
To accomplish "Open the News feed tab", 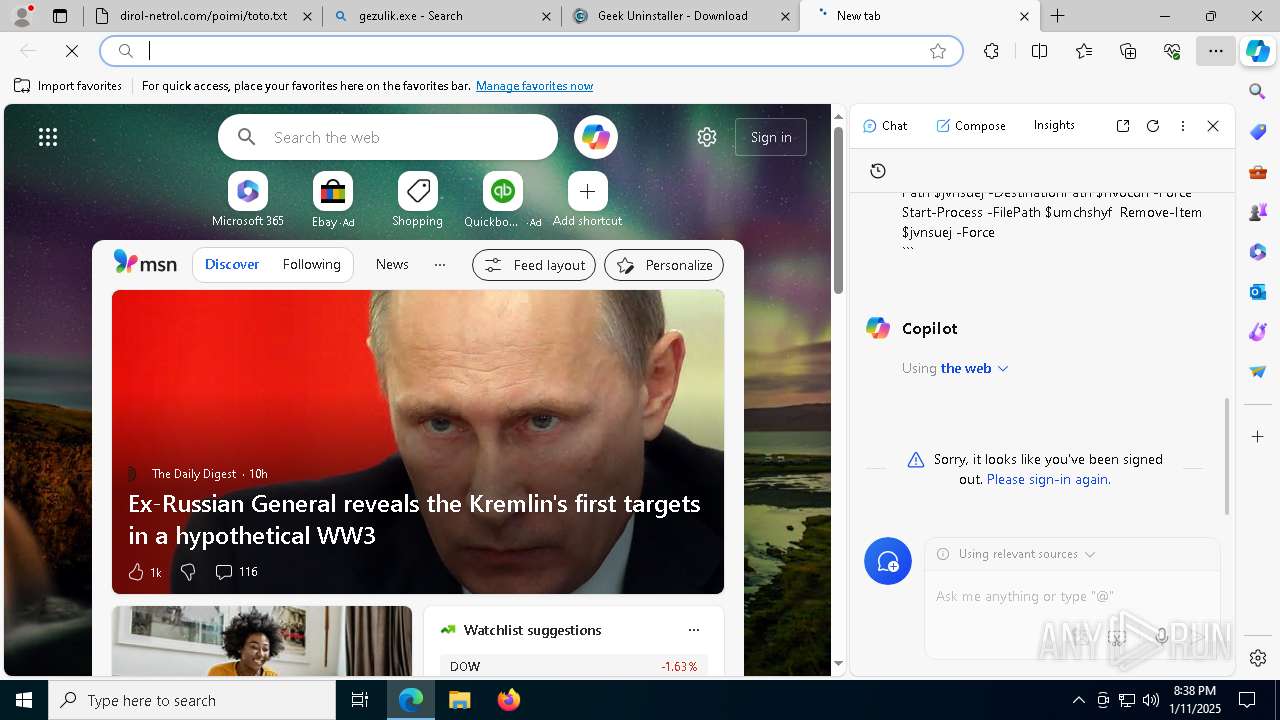I will [392, 264].
